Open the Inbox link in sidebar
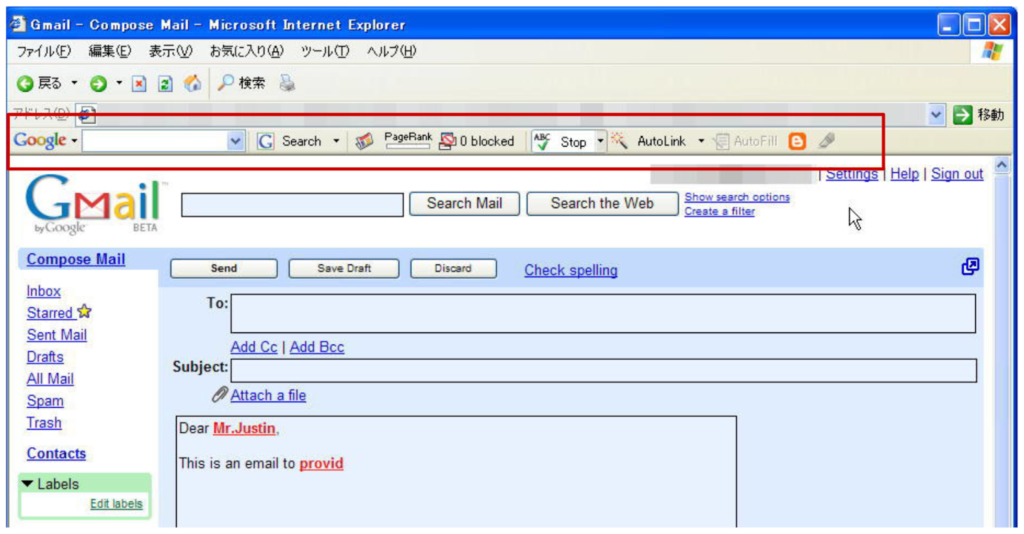 click(44, 291)
